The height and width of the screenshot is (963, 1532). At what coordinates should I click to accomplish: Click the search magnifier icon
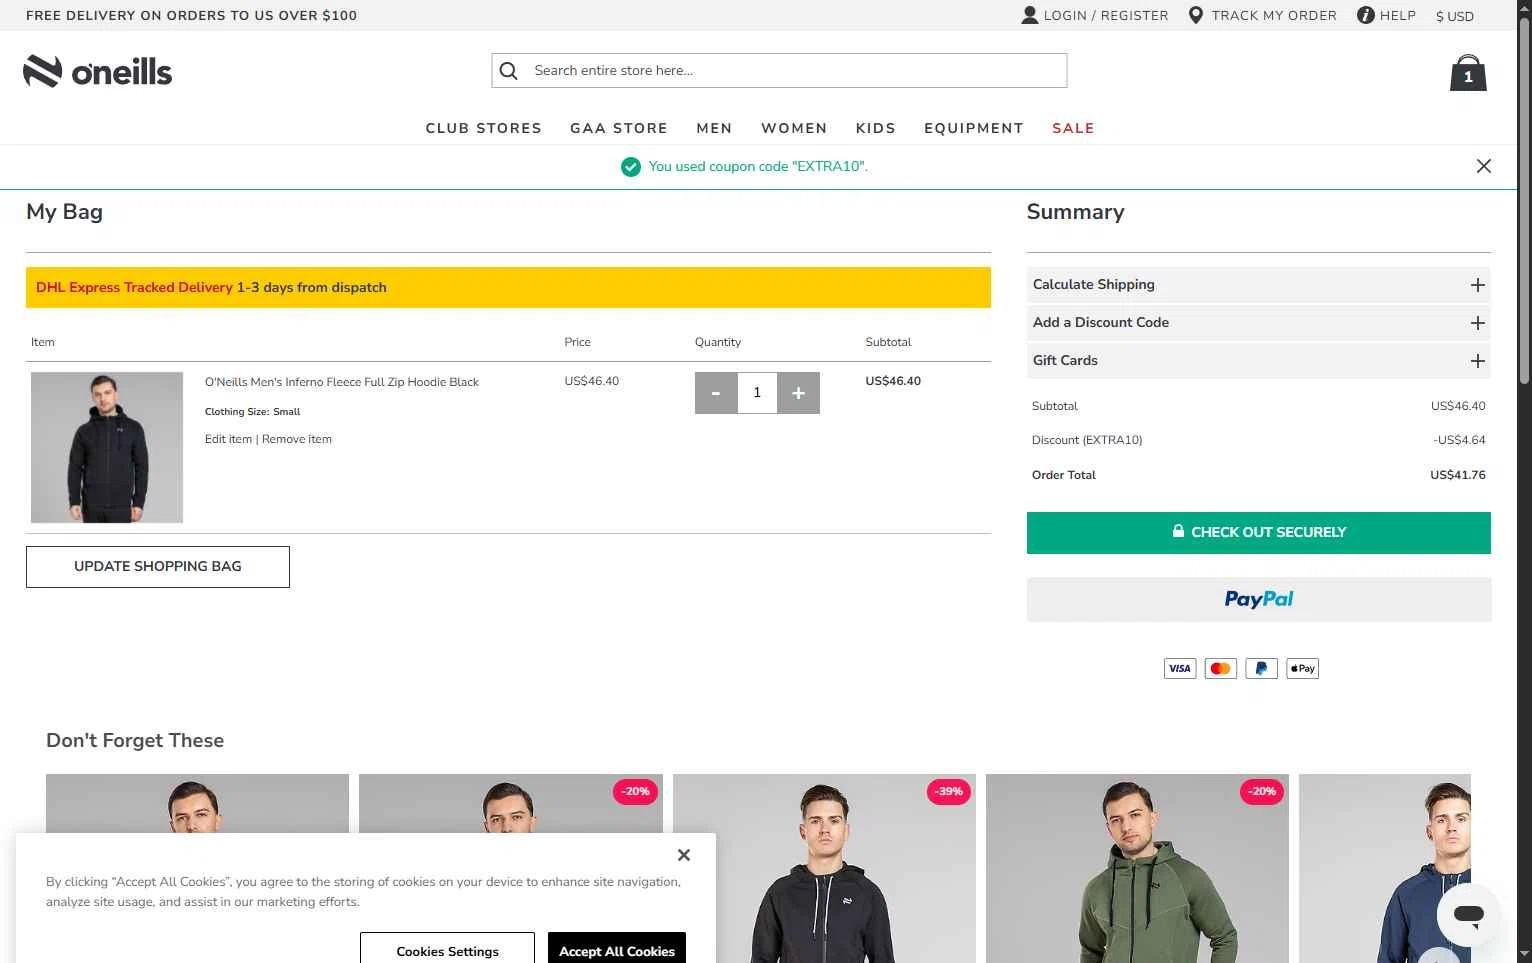coord(509,71)
